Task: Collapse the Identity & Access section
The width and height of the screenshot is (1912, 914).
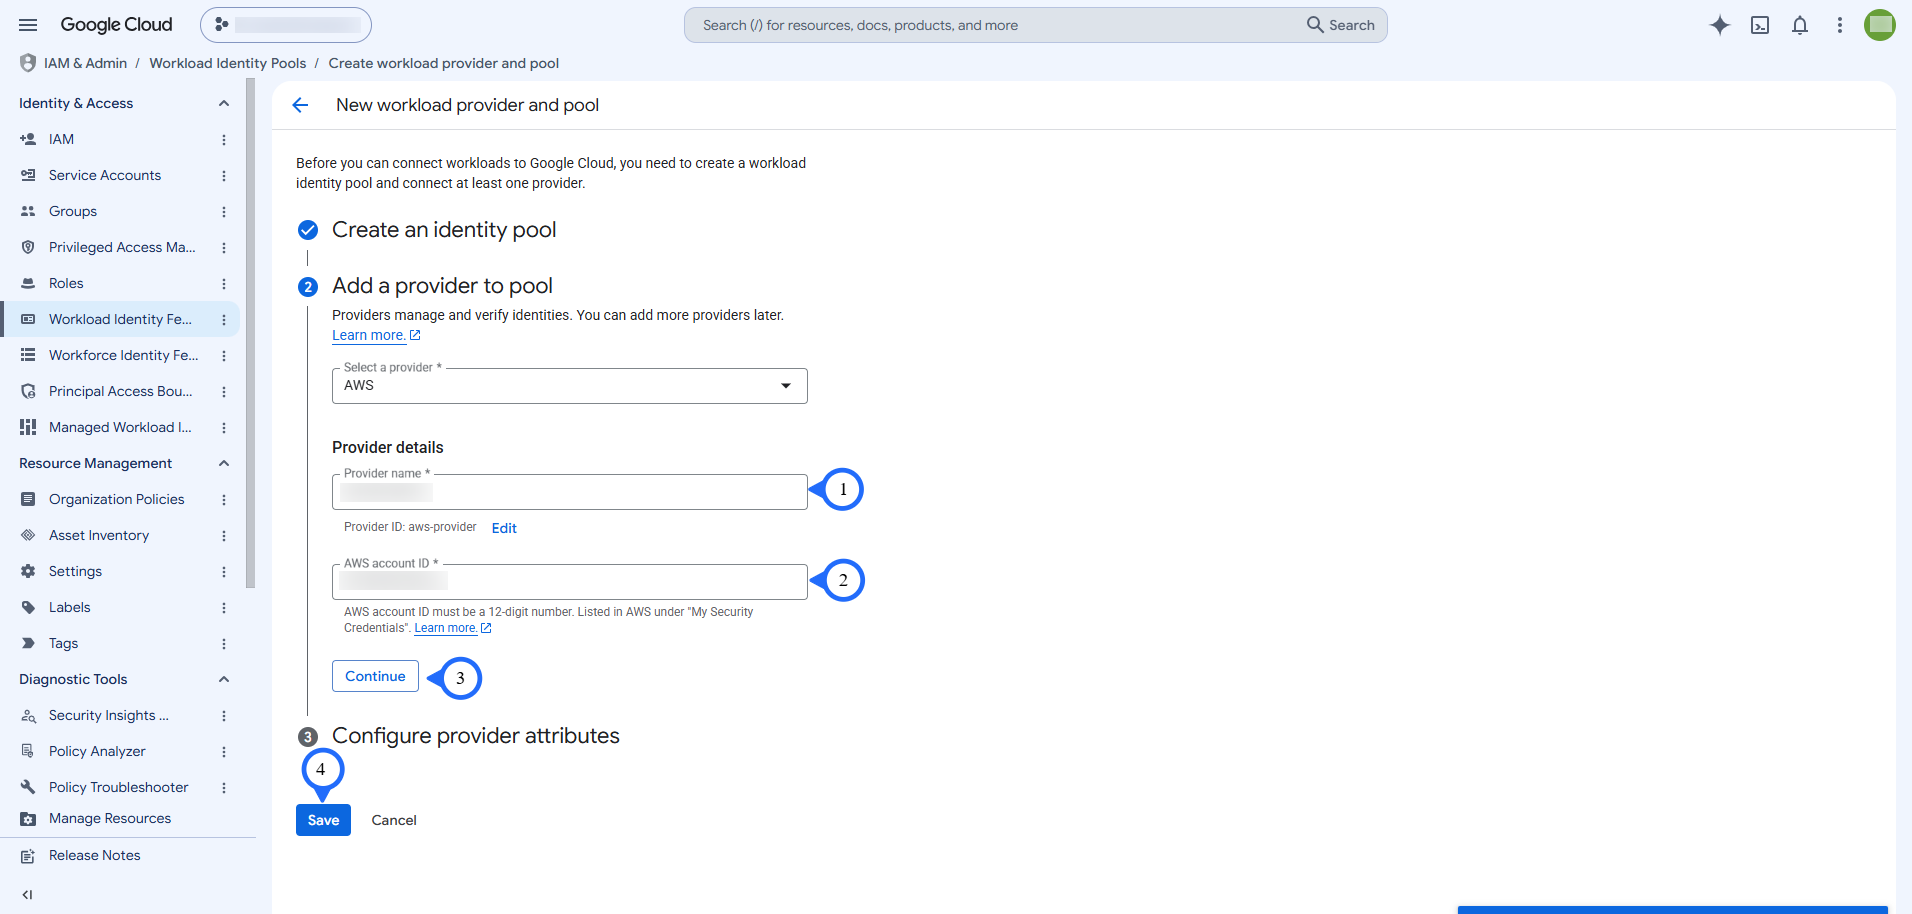Action: [x=224, y=103]
